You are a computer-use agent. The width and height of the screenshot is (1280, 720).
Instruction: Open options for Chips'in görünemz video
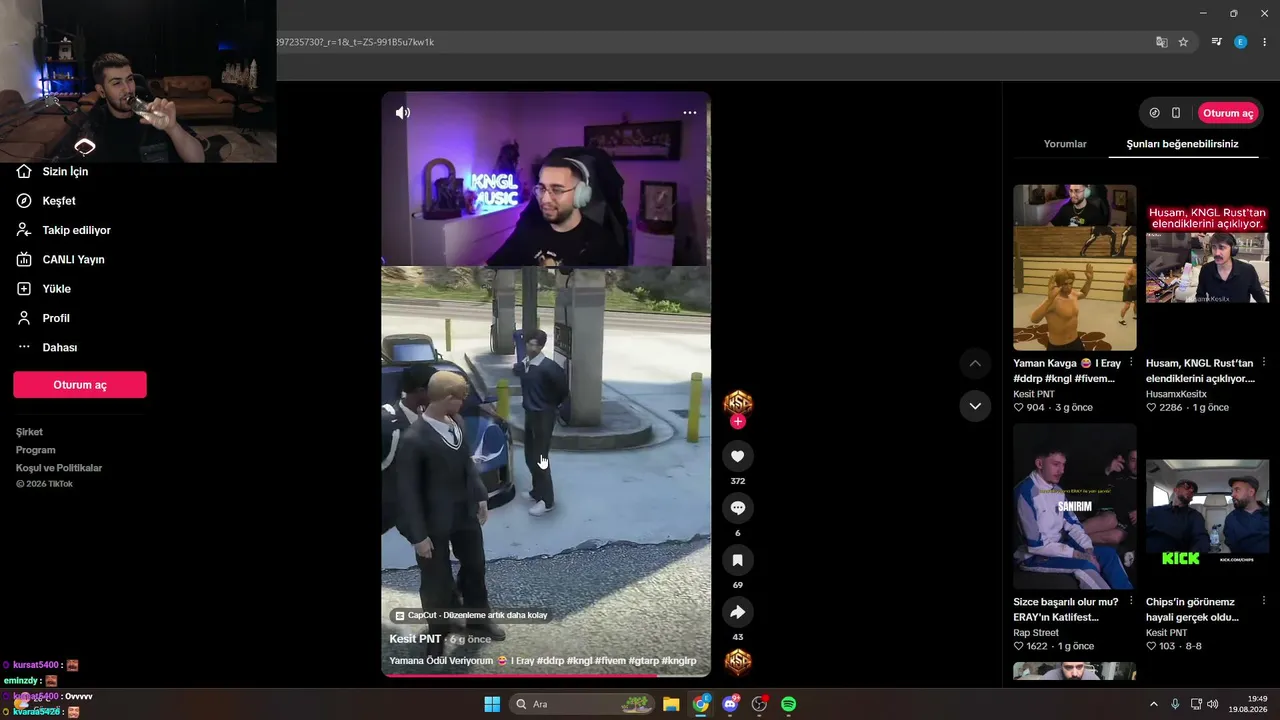(x=1264, y=602)
